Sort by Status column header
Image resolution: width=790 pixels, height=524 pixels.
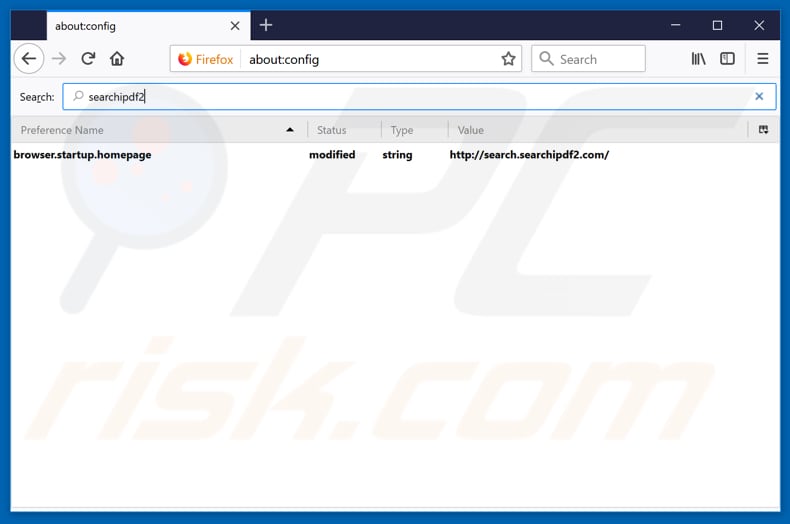344,130
